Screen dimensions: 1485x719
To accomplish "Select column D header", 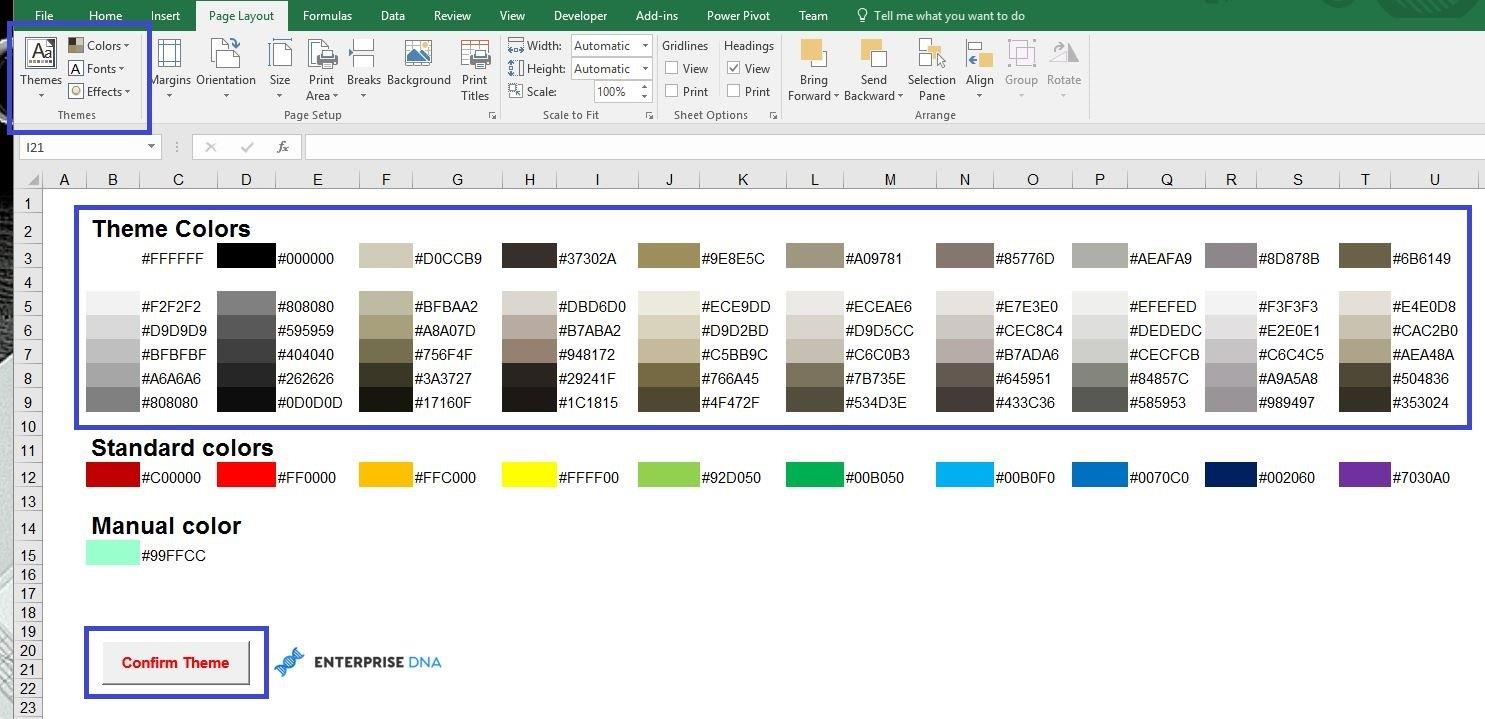I will coord(246,180).
